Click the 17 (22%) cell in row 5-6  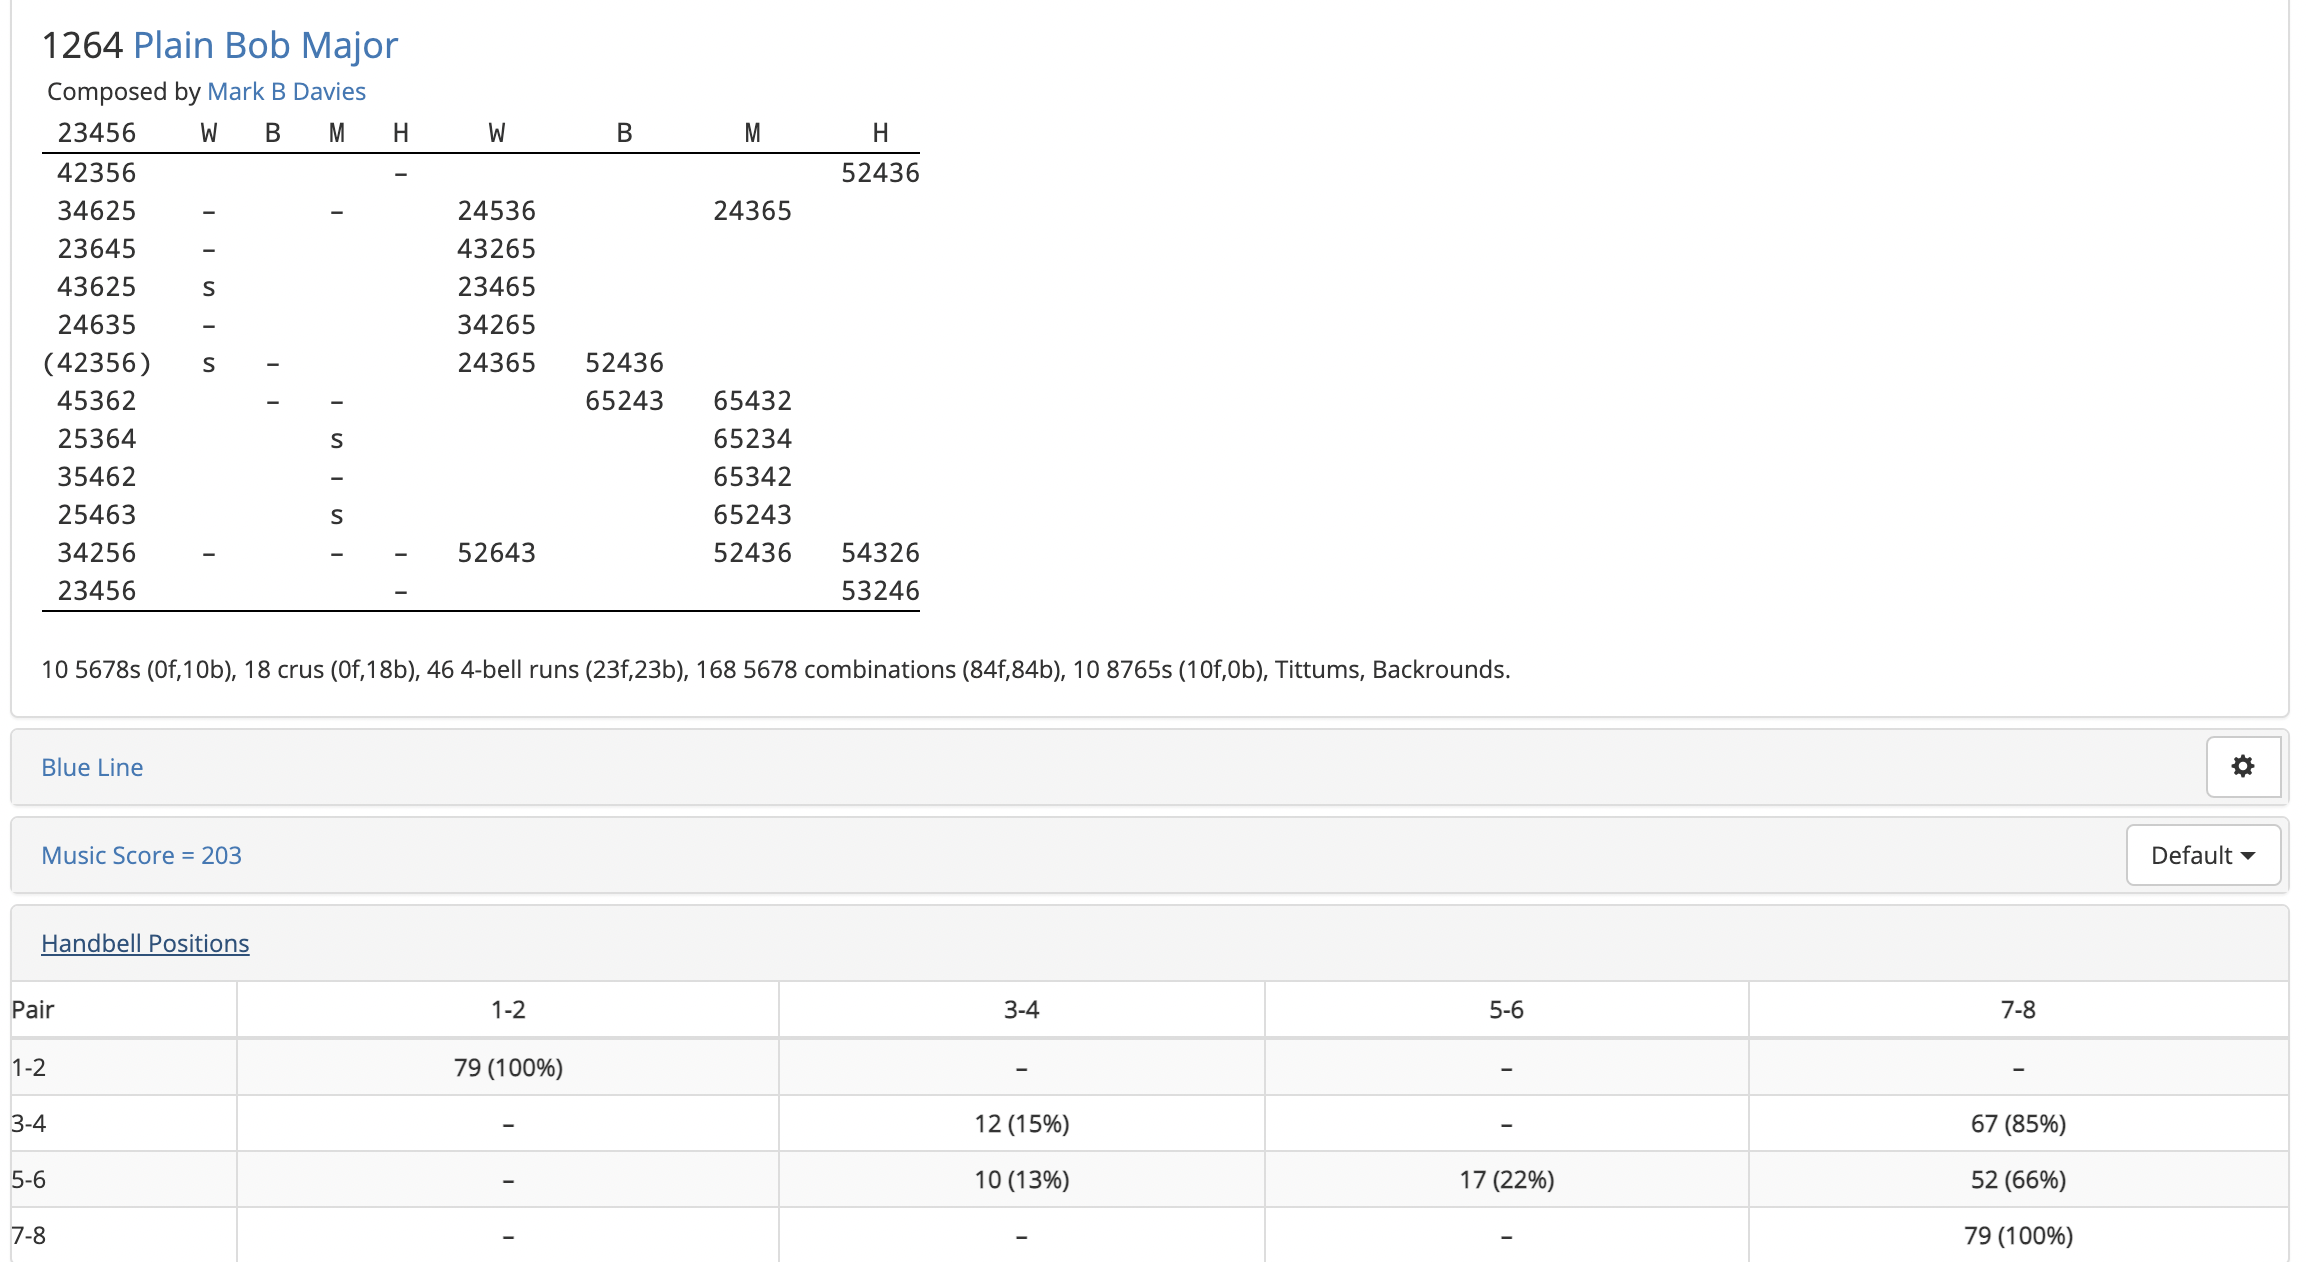pyautogui.click(x=1507, y=1179)
